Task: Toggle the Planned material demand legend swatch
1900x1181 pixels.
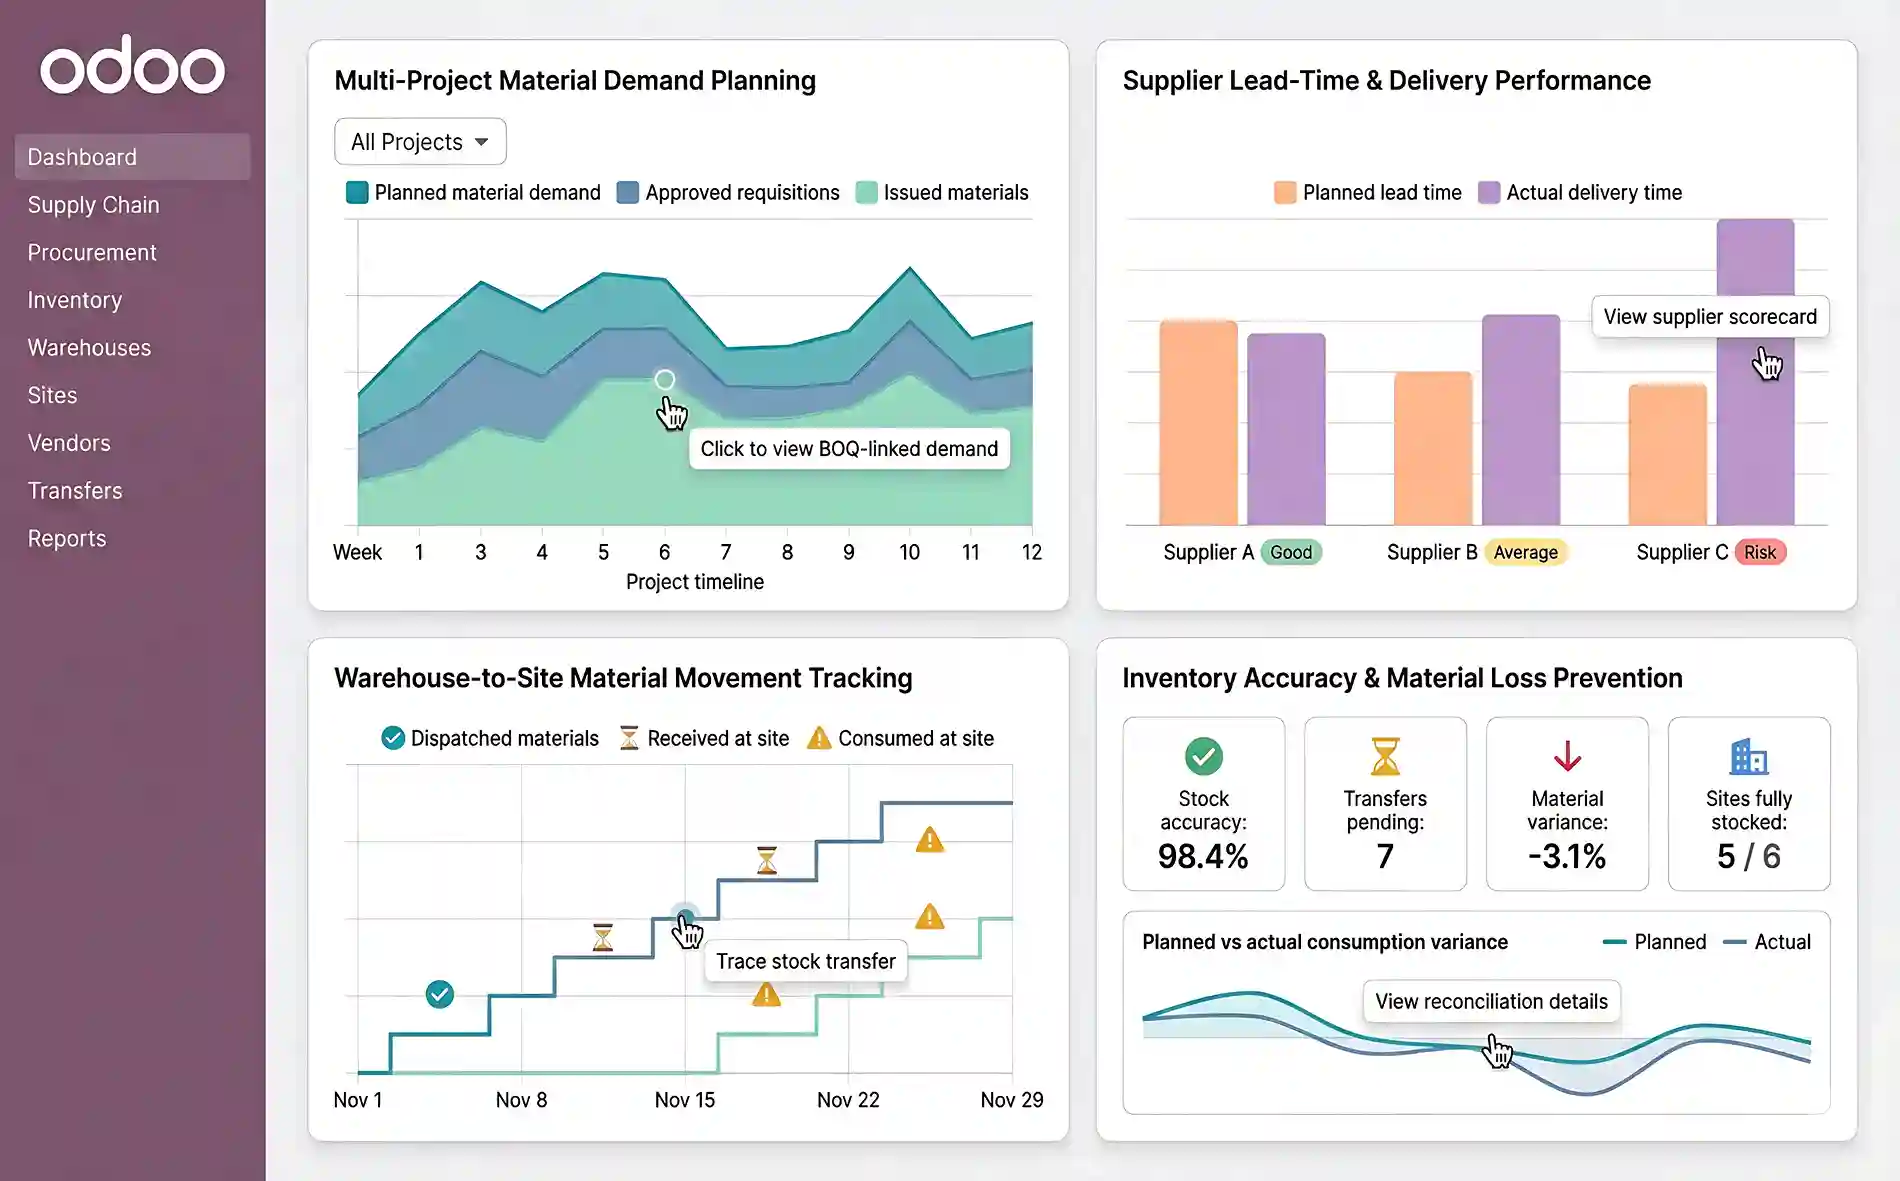Action: 356,192
